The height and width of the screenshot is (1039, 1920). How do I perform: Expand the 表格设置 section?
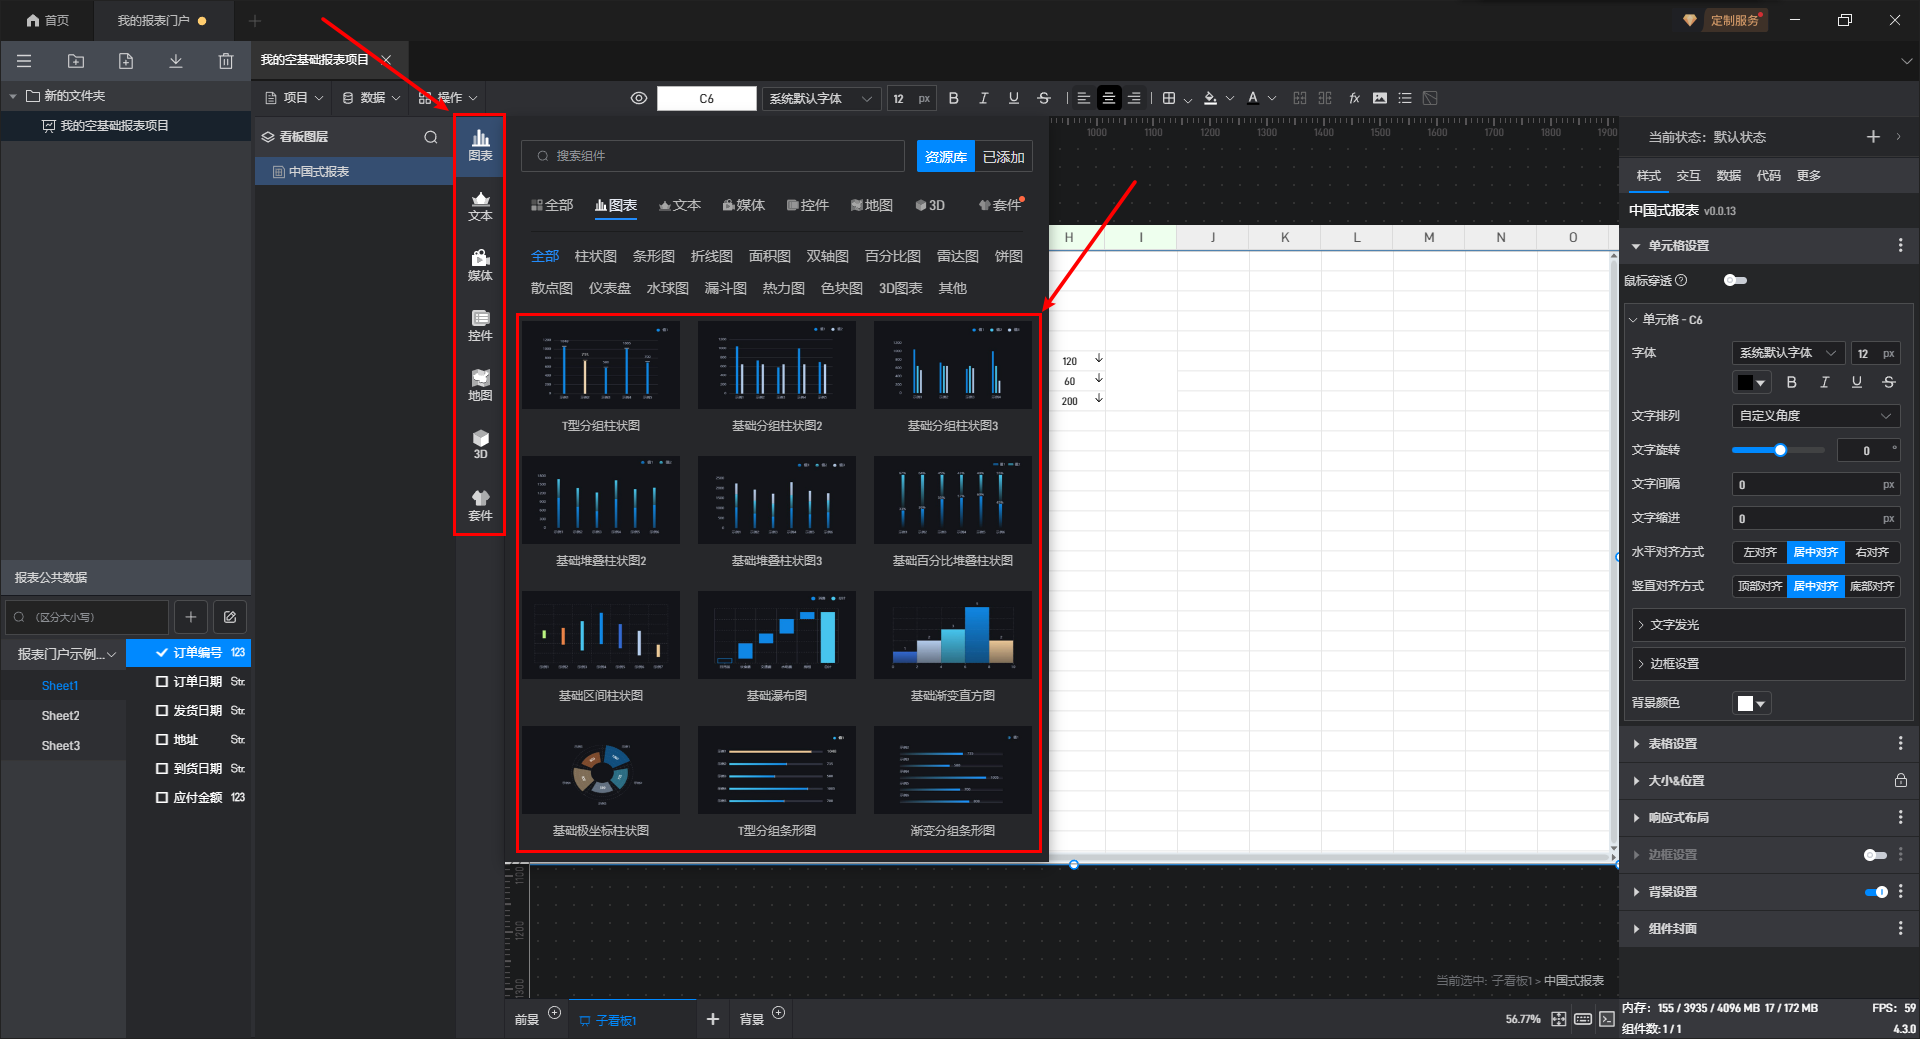[1672, 744]
